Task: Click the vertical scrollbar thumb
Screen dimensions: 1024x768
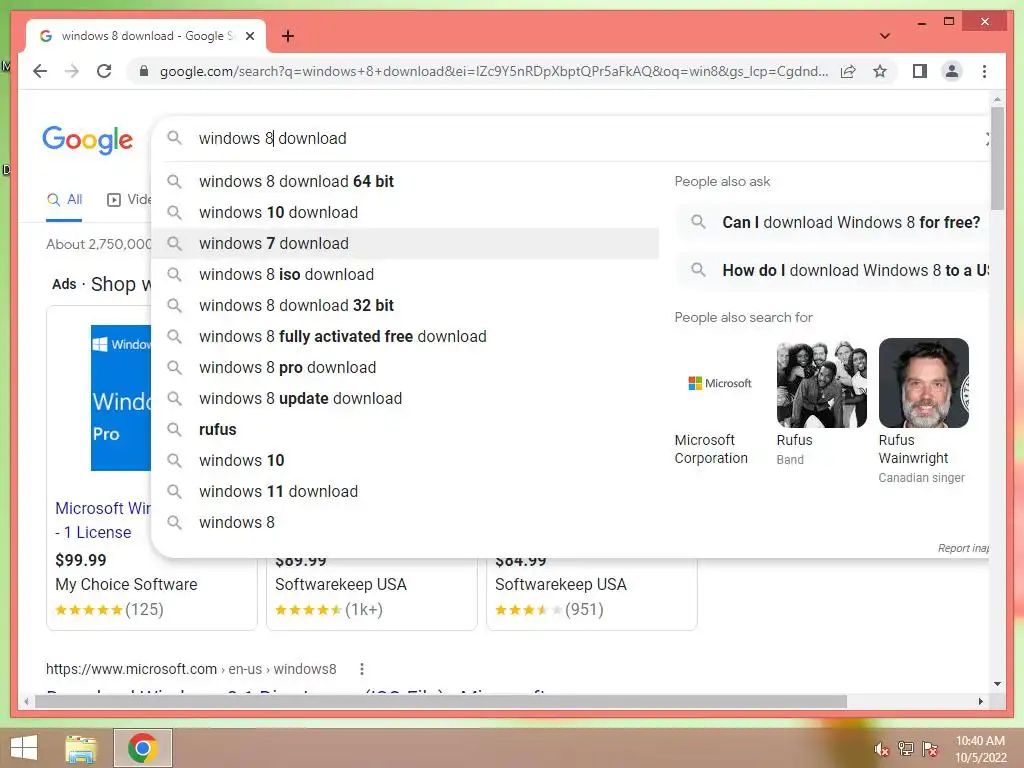Action: [x=997, y=159]
